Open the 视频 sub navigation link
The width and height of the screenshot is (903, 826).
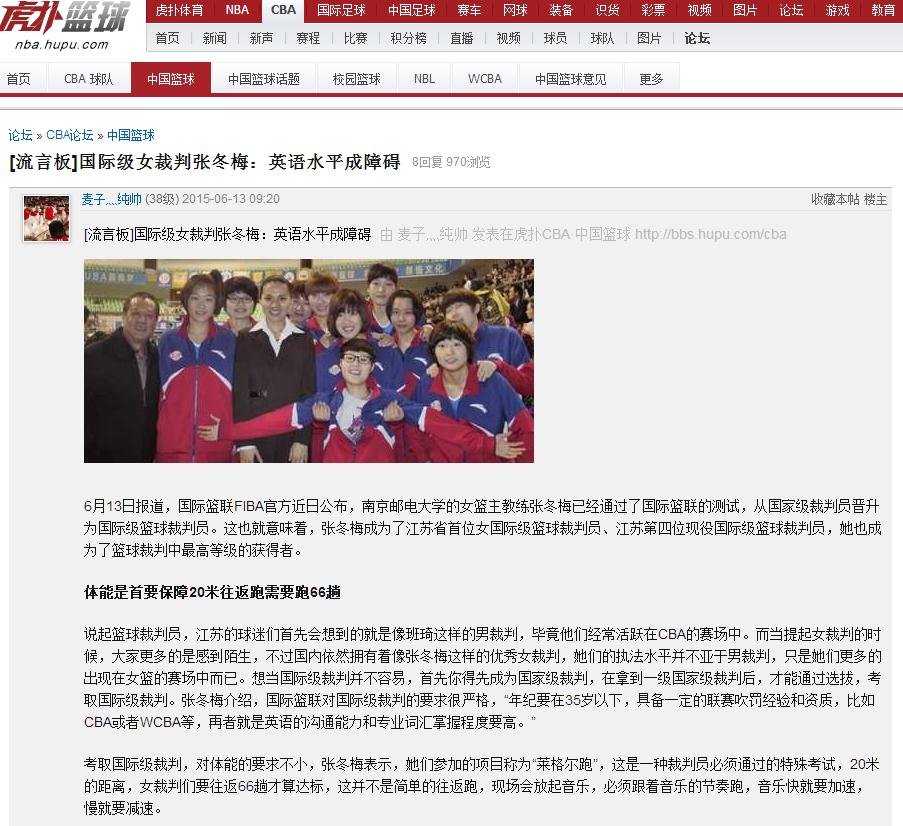(x=508, y=39)
